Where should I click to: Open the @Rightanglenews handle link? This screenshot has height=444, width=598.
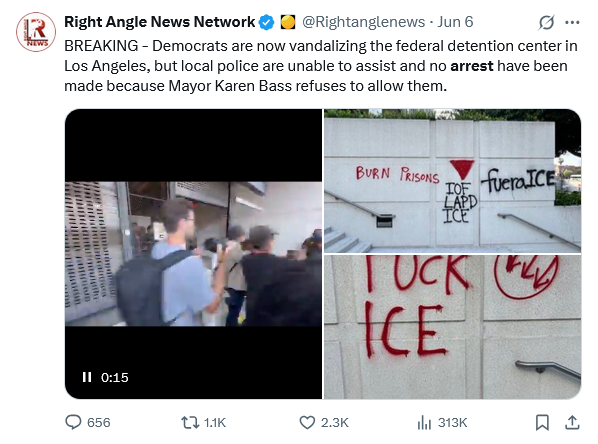(363, 22)
